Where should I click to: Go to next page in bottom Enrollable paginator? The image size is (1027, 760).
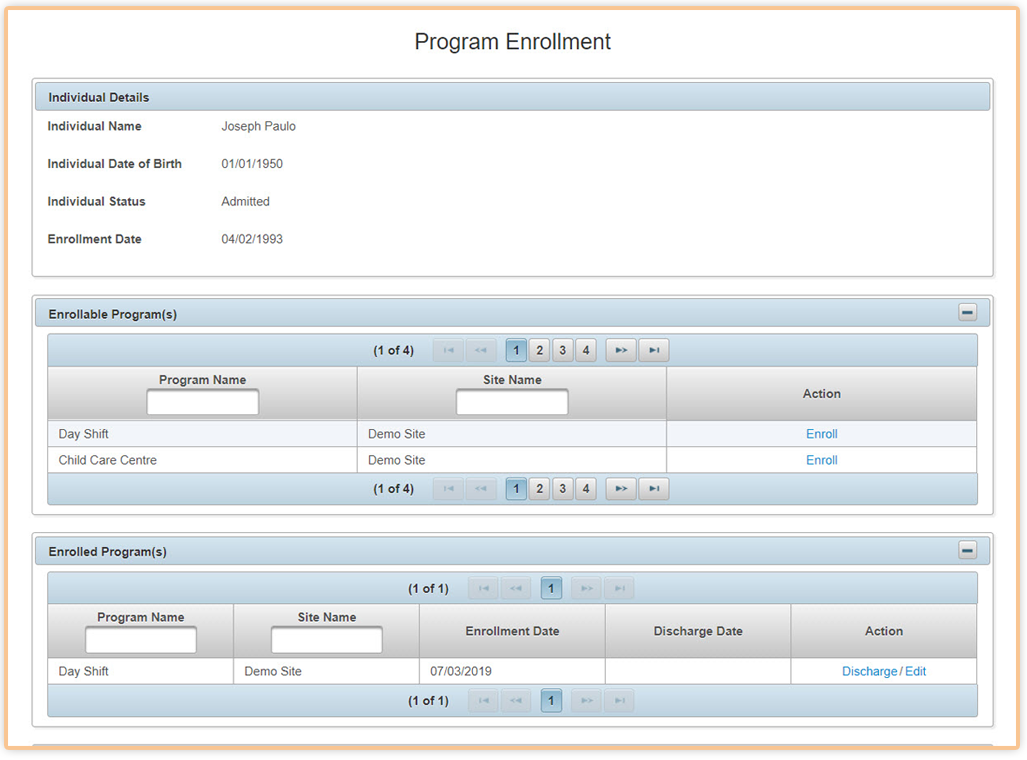(x=621, y=488)
